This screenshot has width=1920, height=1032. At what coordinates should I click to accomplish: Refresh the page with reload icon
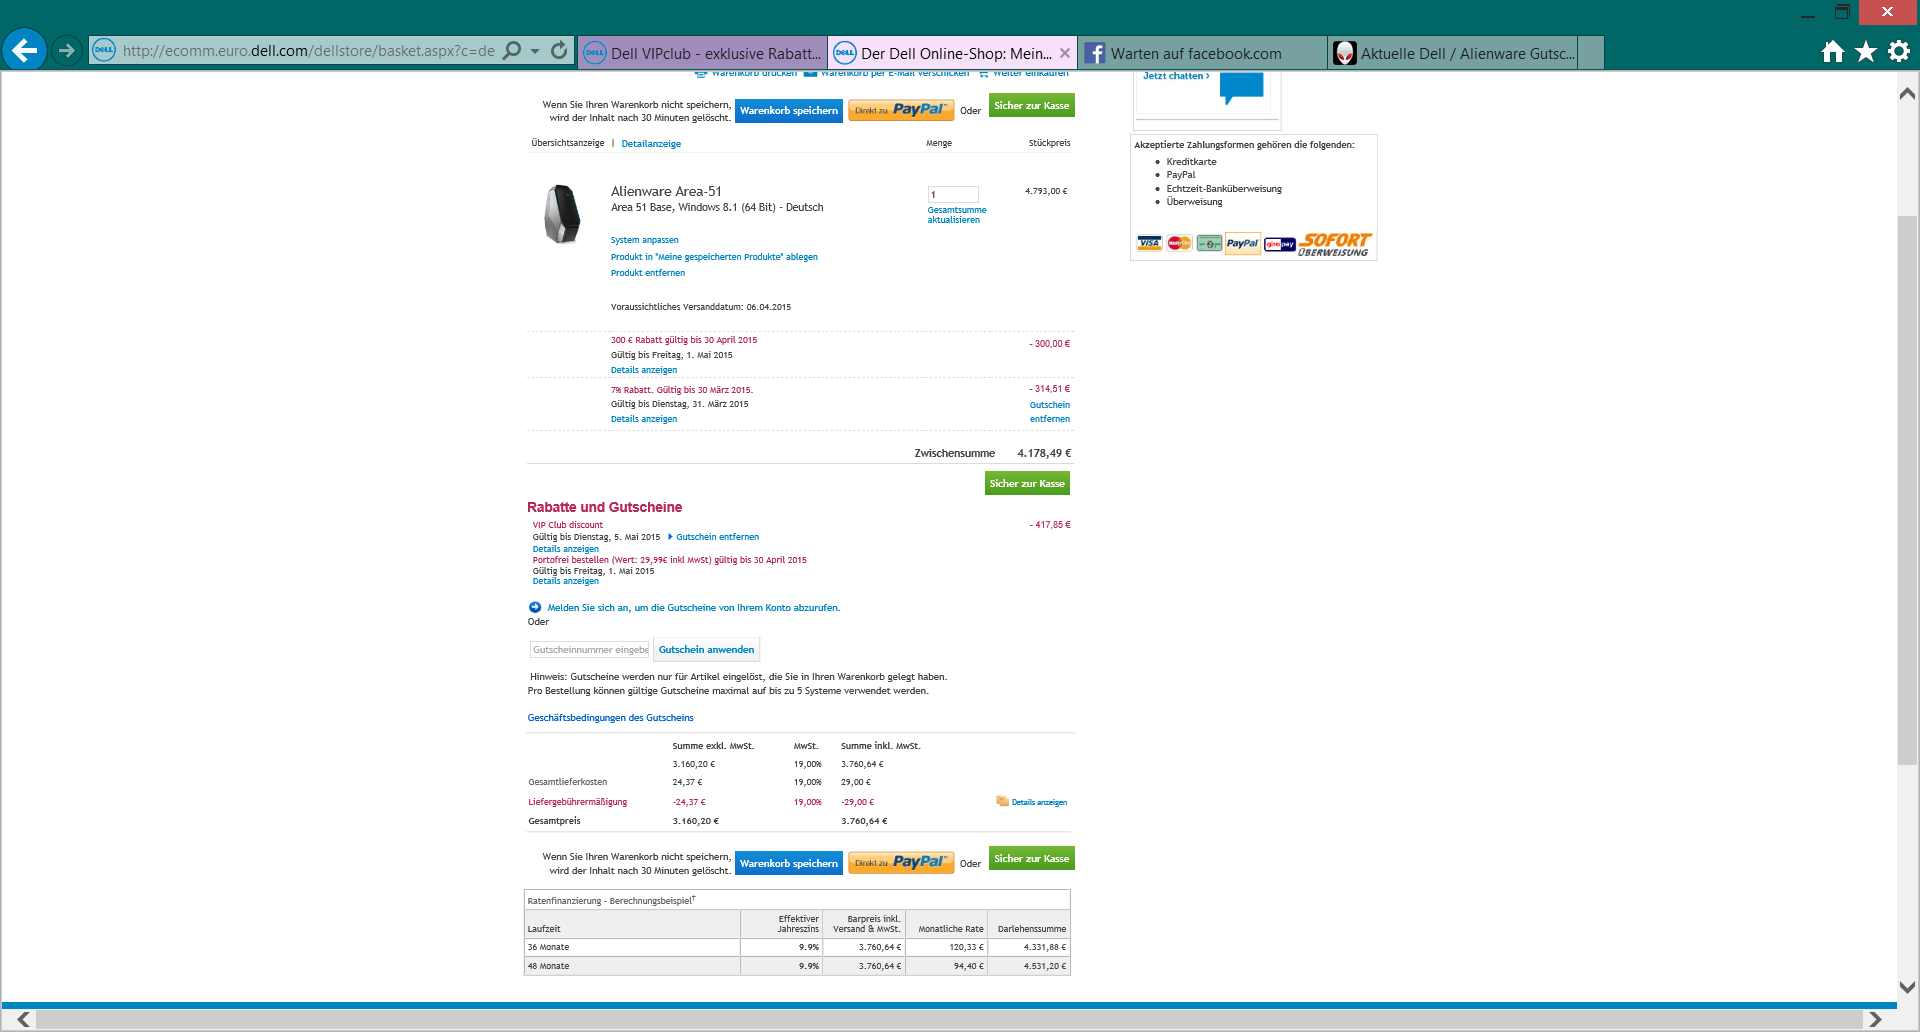(559, 50)
